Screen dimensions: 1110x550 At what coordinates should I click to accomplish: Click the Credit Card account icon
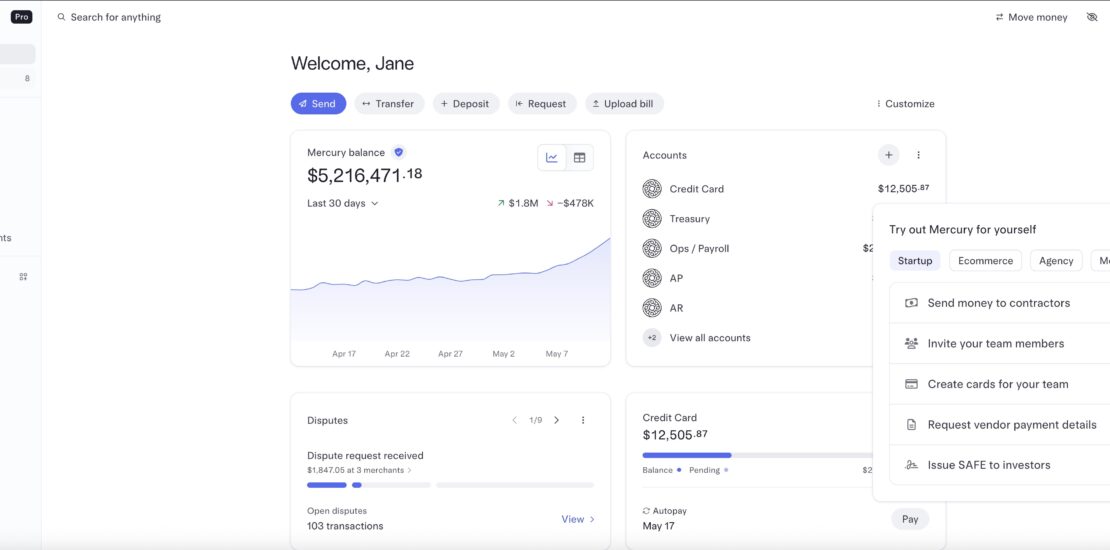(x=652, y=189)
